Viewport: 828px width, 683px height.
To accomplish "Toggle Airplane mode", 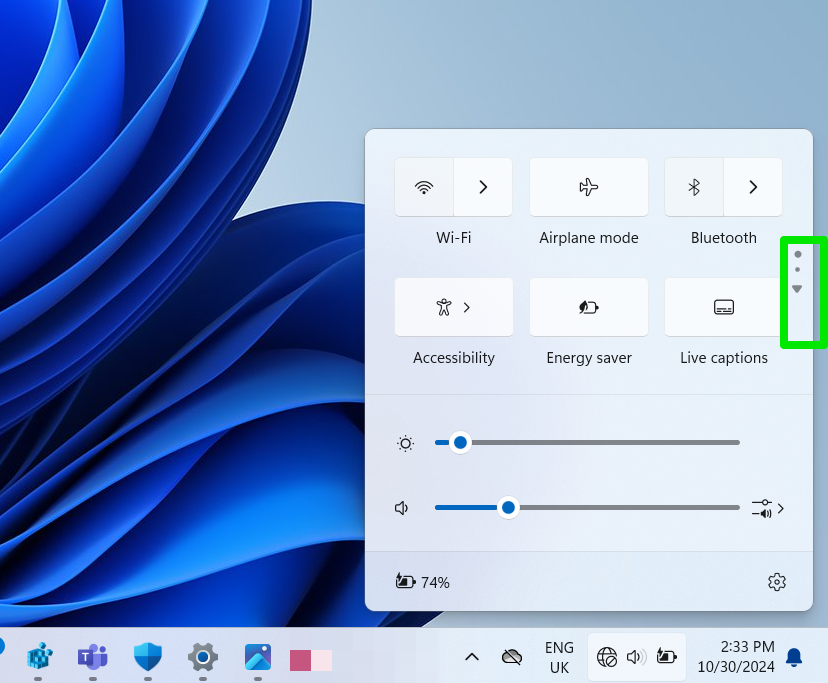I will tap(589, 187).
